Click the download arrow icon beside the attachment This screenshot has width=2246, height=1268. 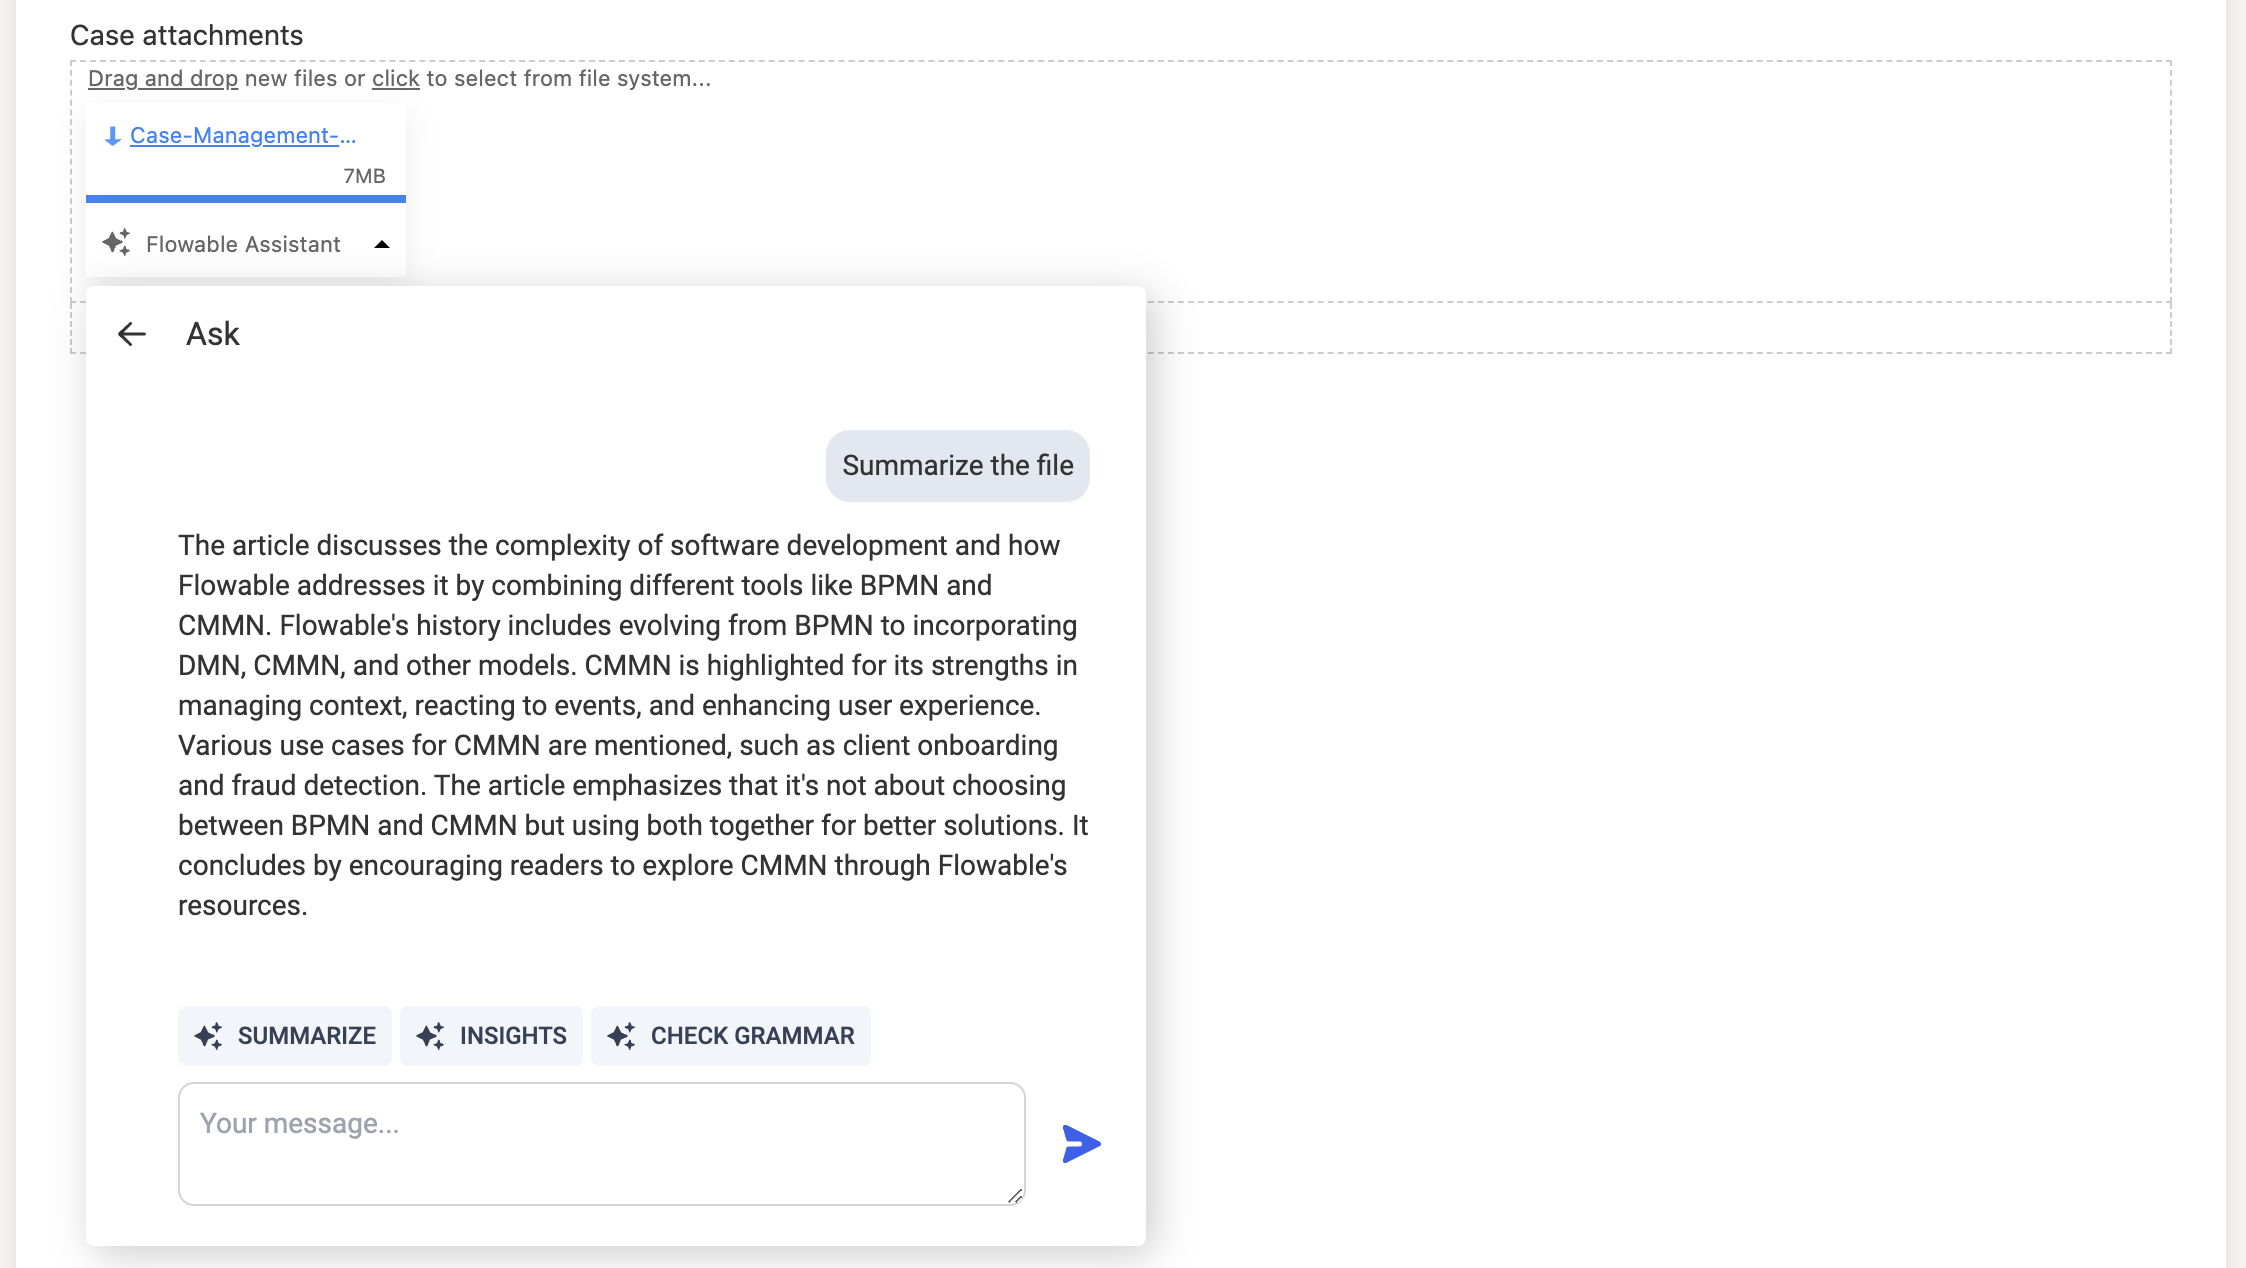113,136
